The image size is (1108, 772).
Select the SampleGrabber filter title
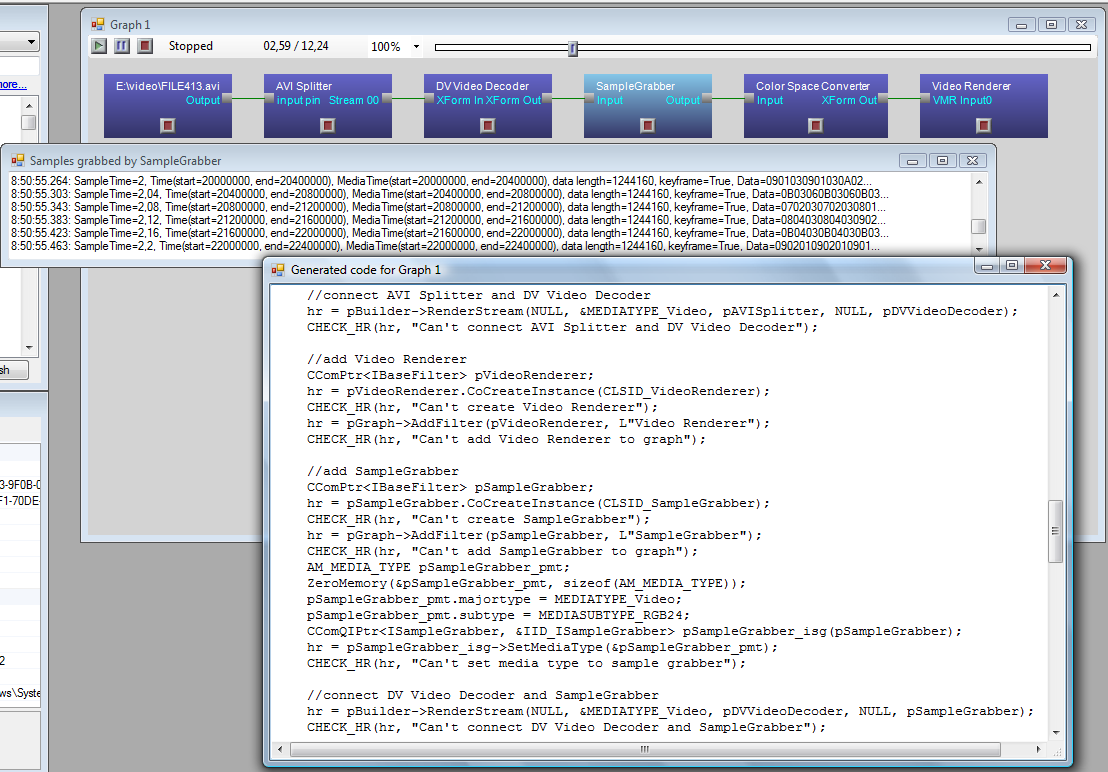(x=635, y=86)
